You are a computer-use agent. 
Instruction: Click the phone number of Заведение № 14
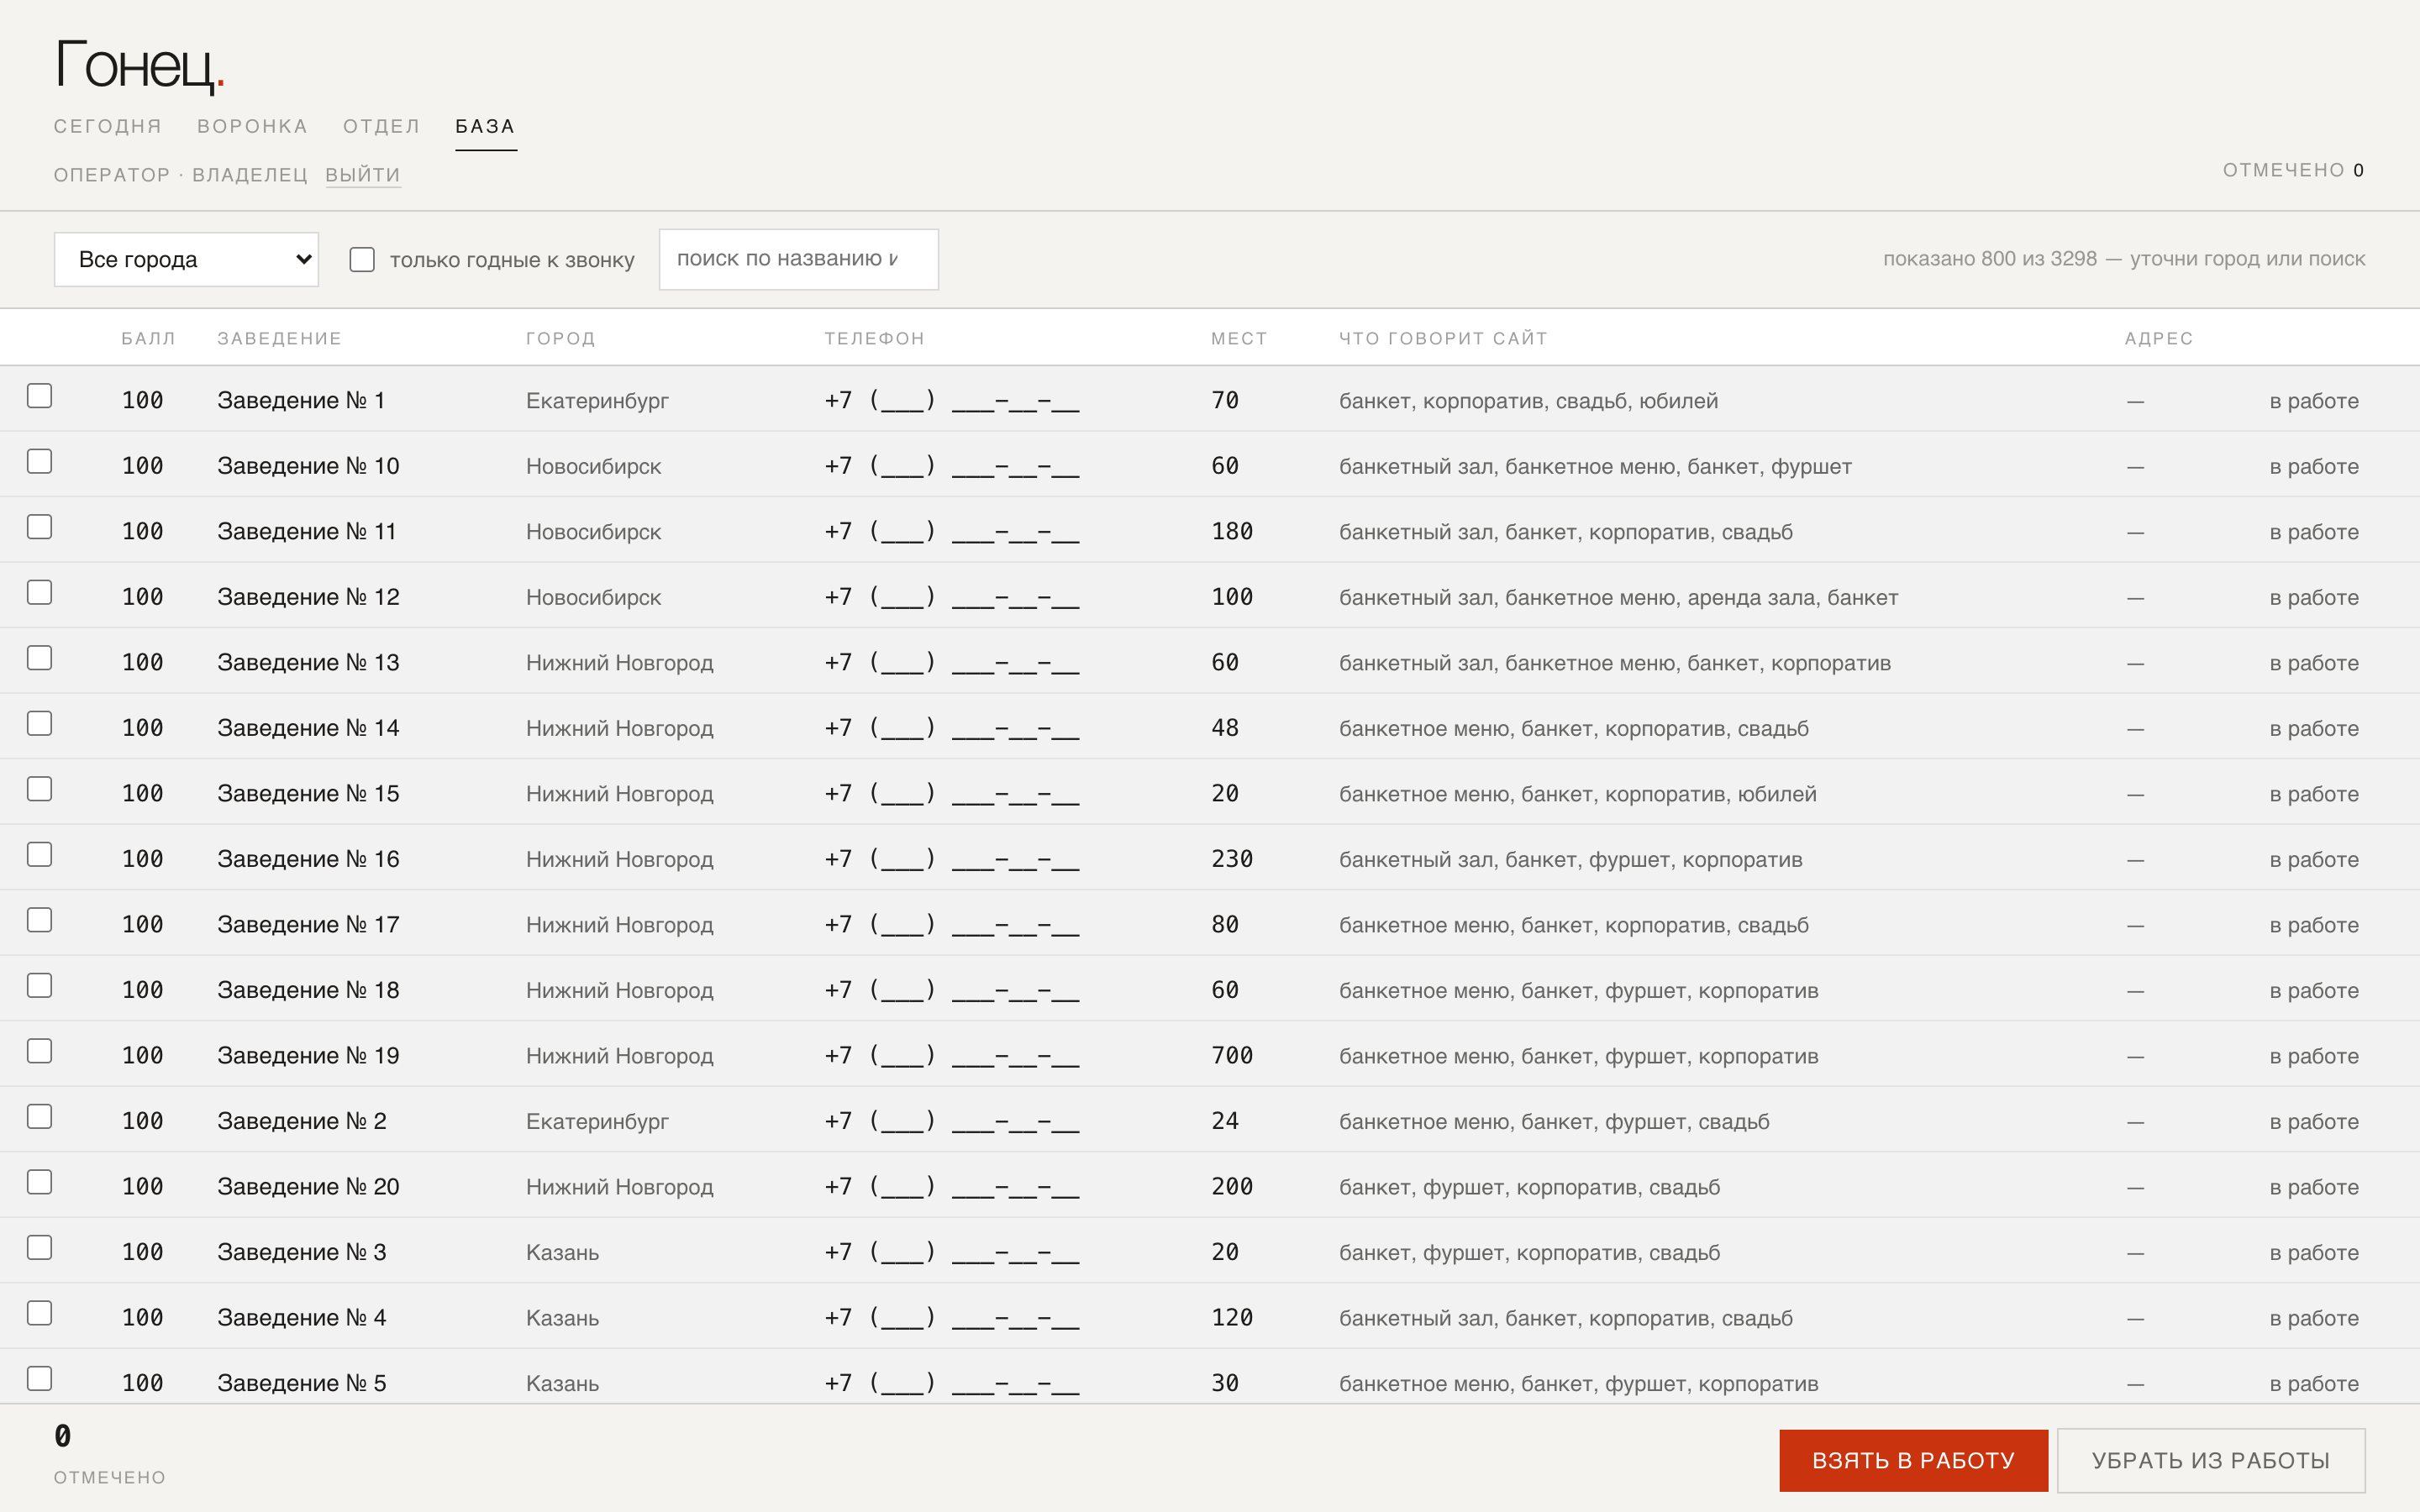(951, 728)
